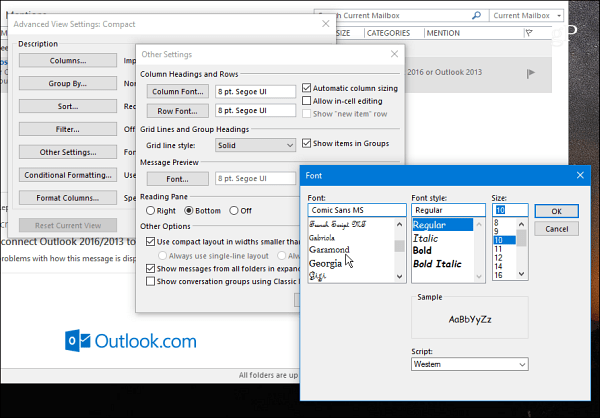Open Format Columns...

coord(68,198)
